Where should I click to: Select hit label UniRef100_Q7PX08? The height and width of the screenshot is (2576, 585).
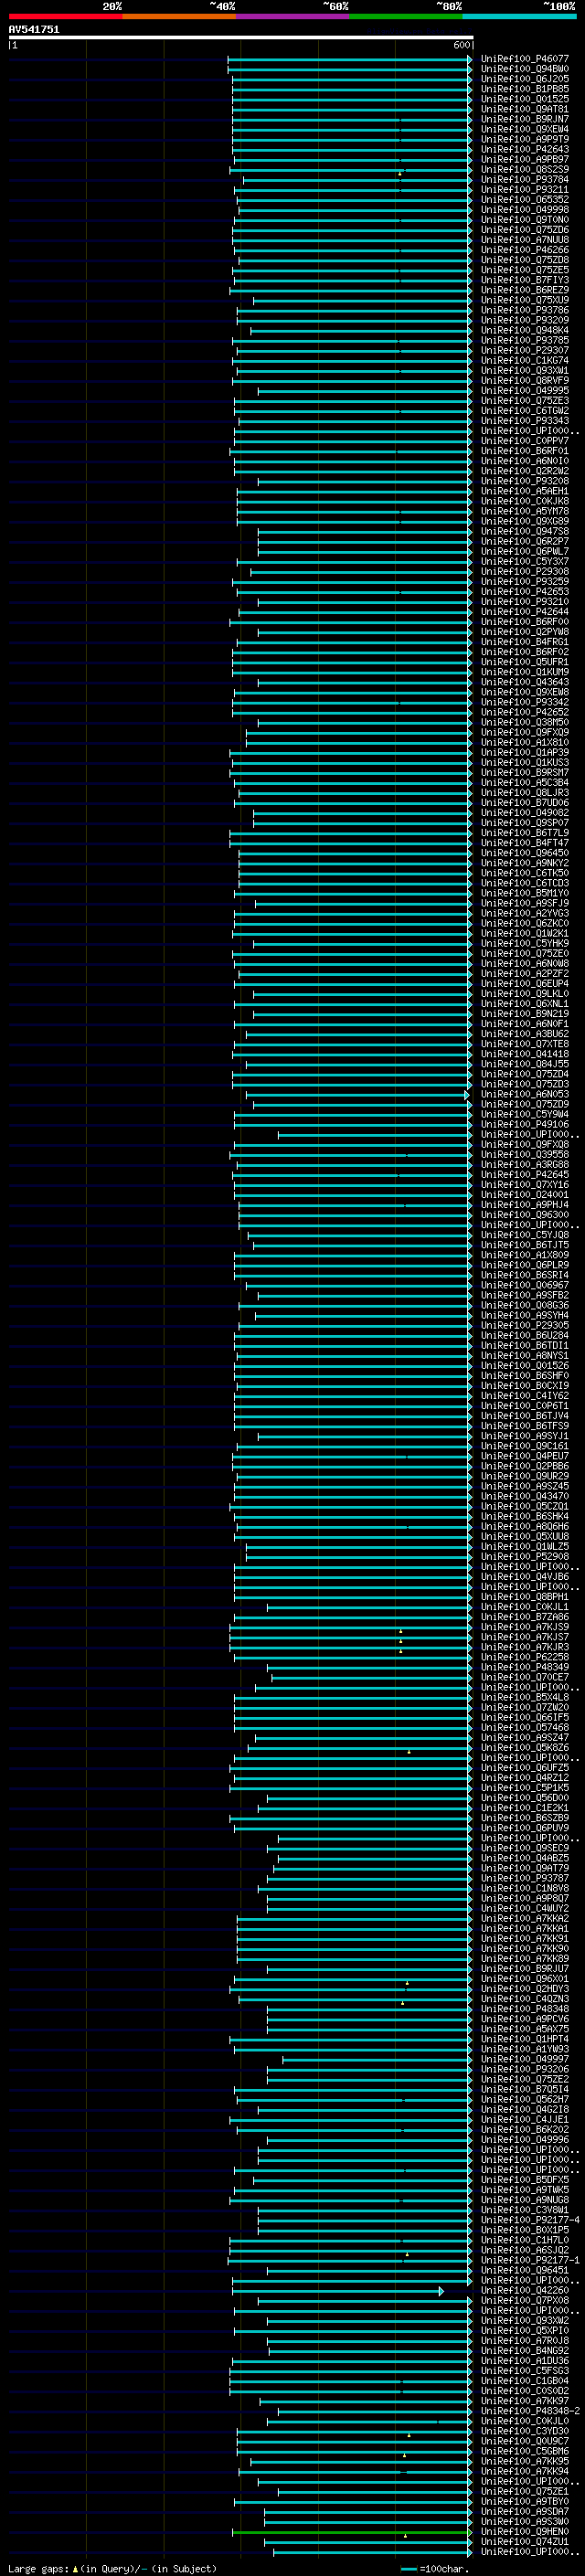tap(525, 2300)
